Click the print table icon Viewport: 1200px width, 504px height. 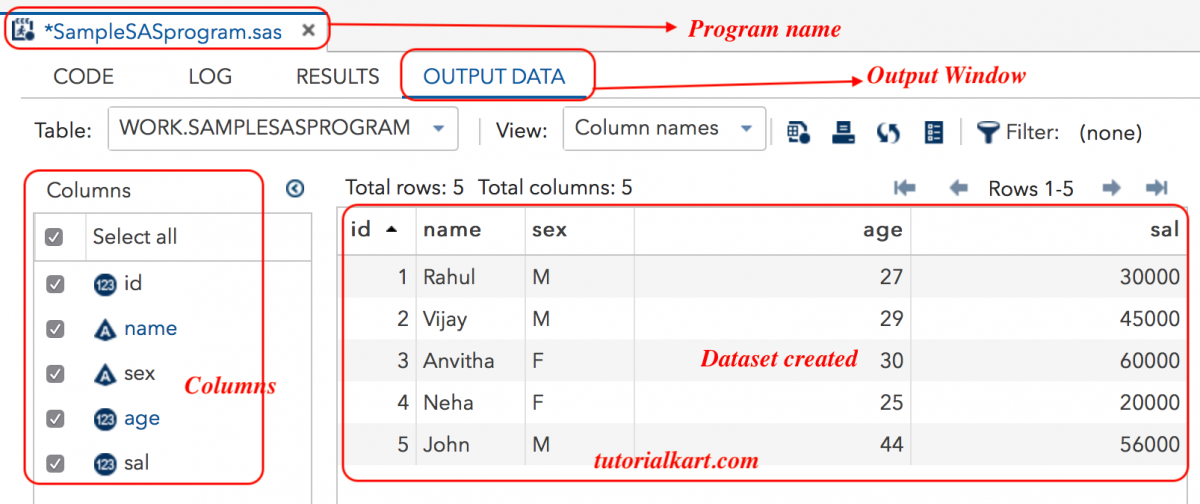point(843,132)
